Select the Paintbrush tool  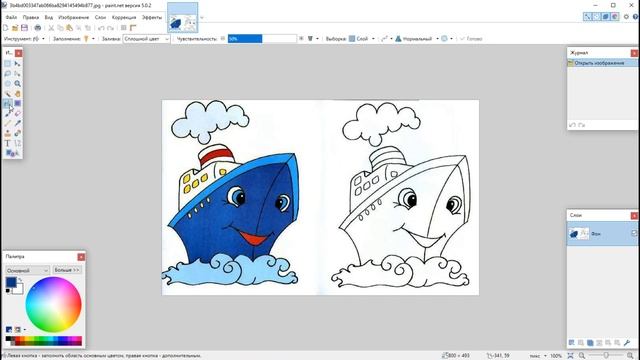coord(8,113)
